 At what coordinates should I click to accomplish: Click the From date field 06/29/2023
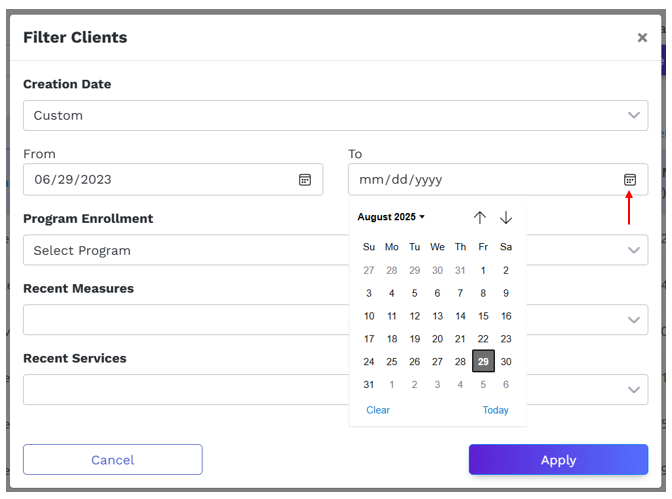point(173,180)
